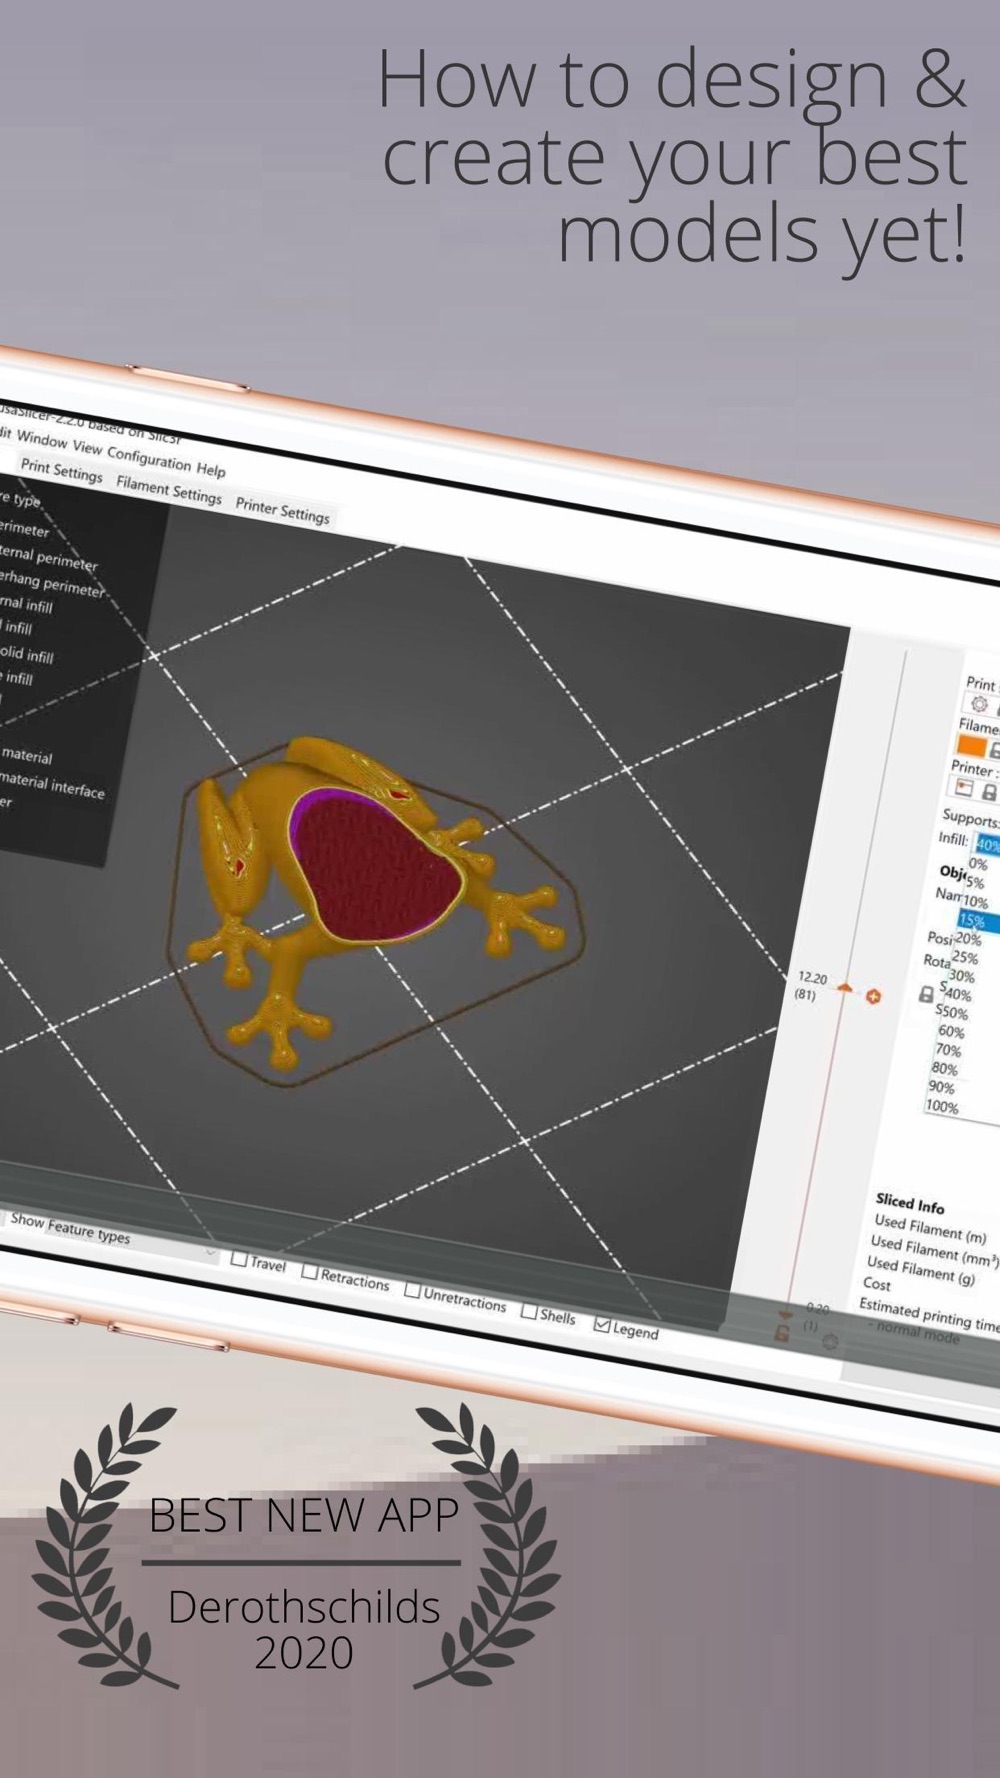Choose 5% in infill list

[x=975, y=882]
